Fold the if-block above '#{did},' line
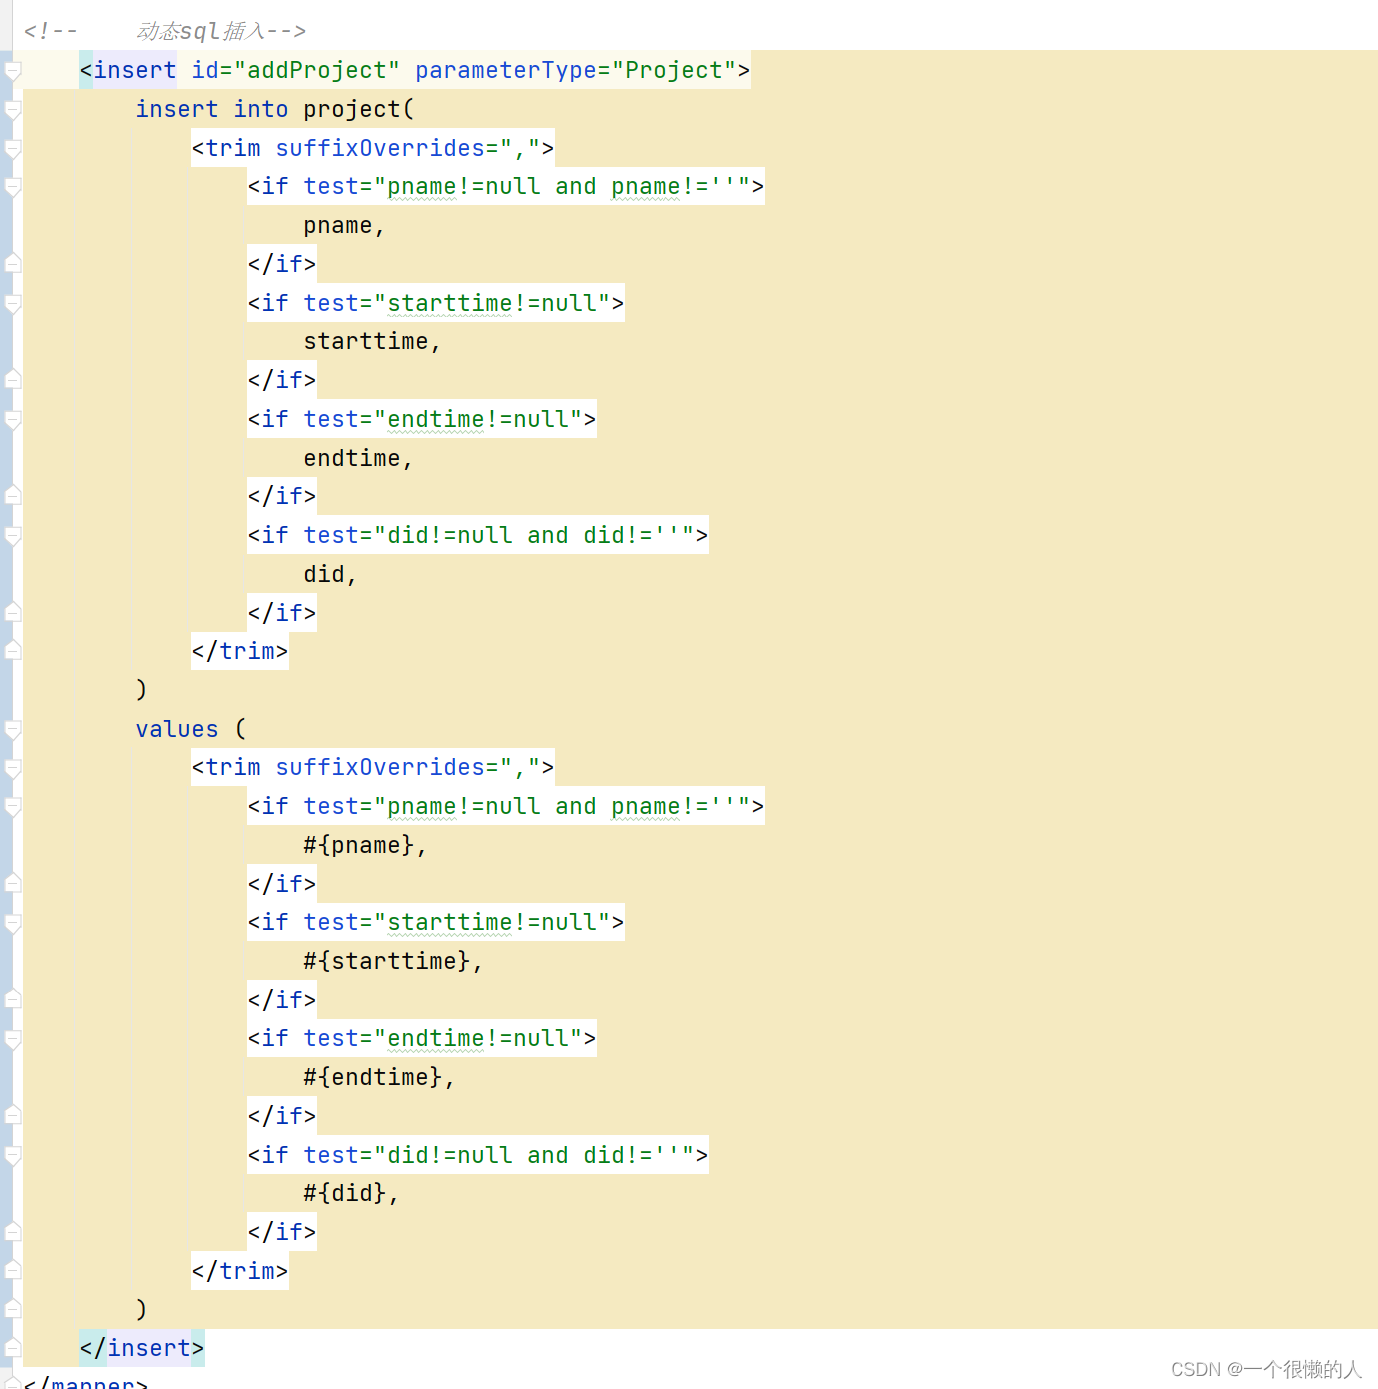The width and height of the screenshot is (1378, 1389). tap(12, 1156)
